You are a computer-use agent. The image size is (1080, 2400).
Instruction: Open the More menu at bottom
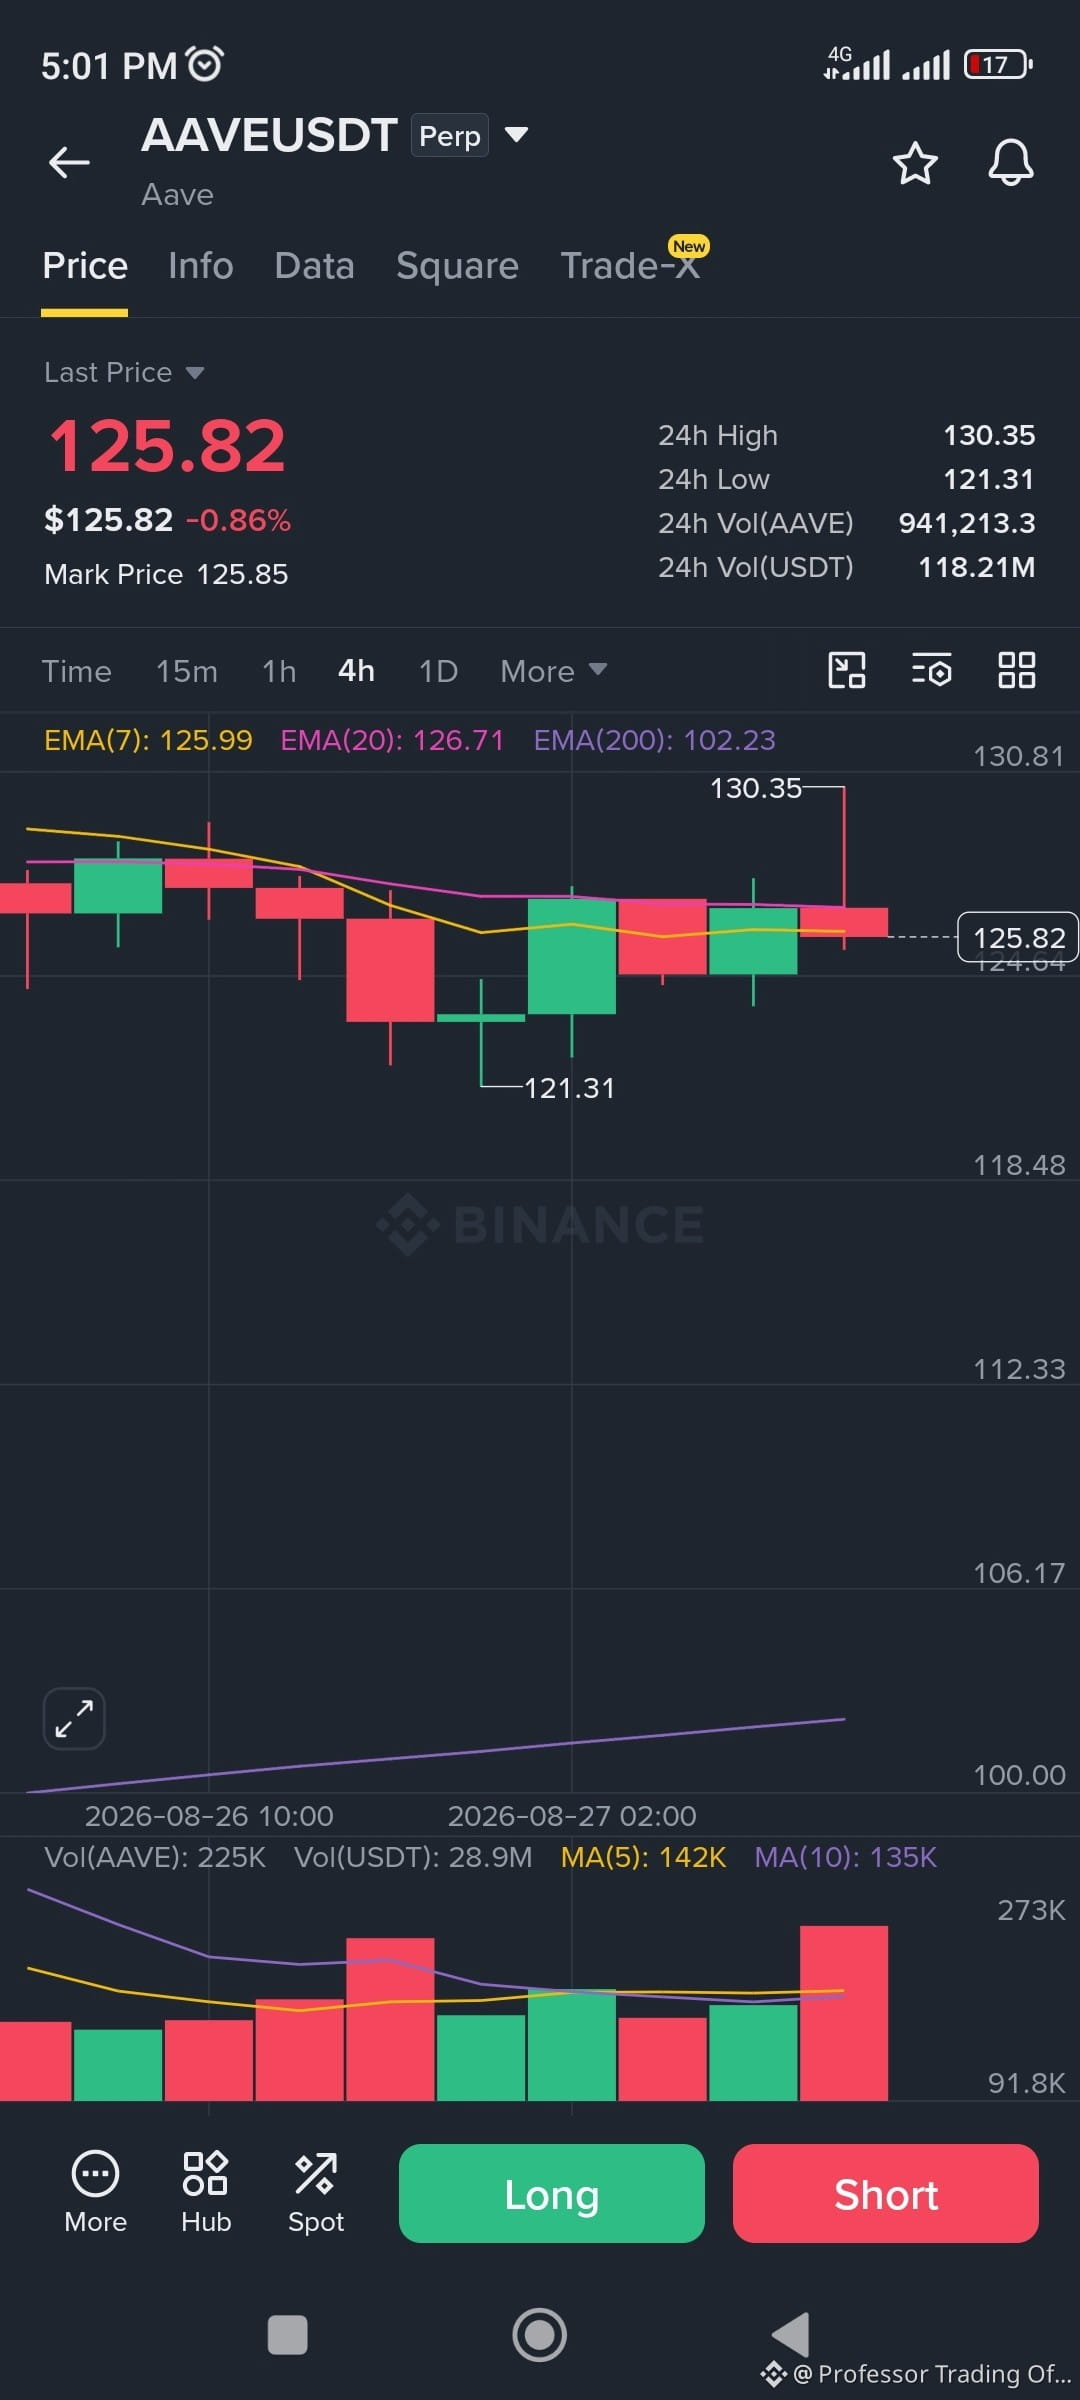pyautogui.click(x=96, y=2193)
